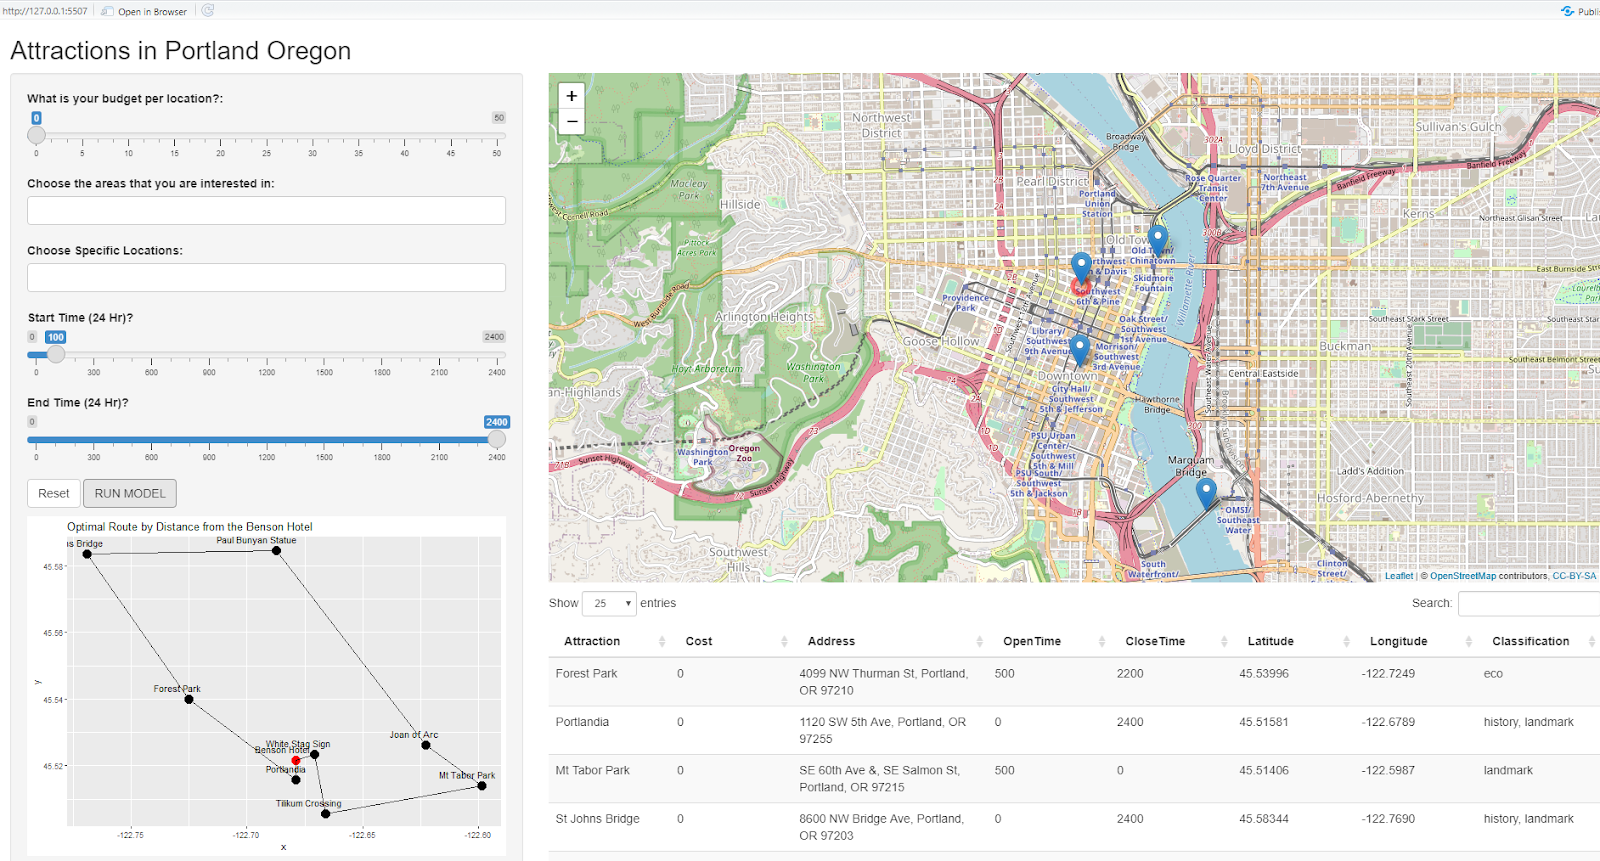The image size is (1600, 861).
Task: Open the Show entries dropdown
Action: coord(609,603)
